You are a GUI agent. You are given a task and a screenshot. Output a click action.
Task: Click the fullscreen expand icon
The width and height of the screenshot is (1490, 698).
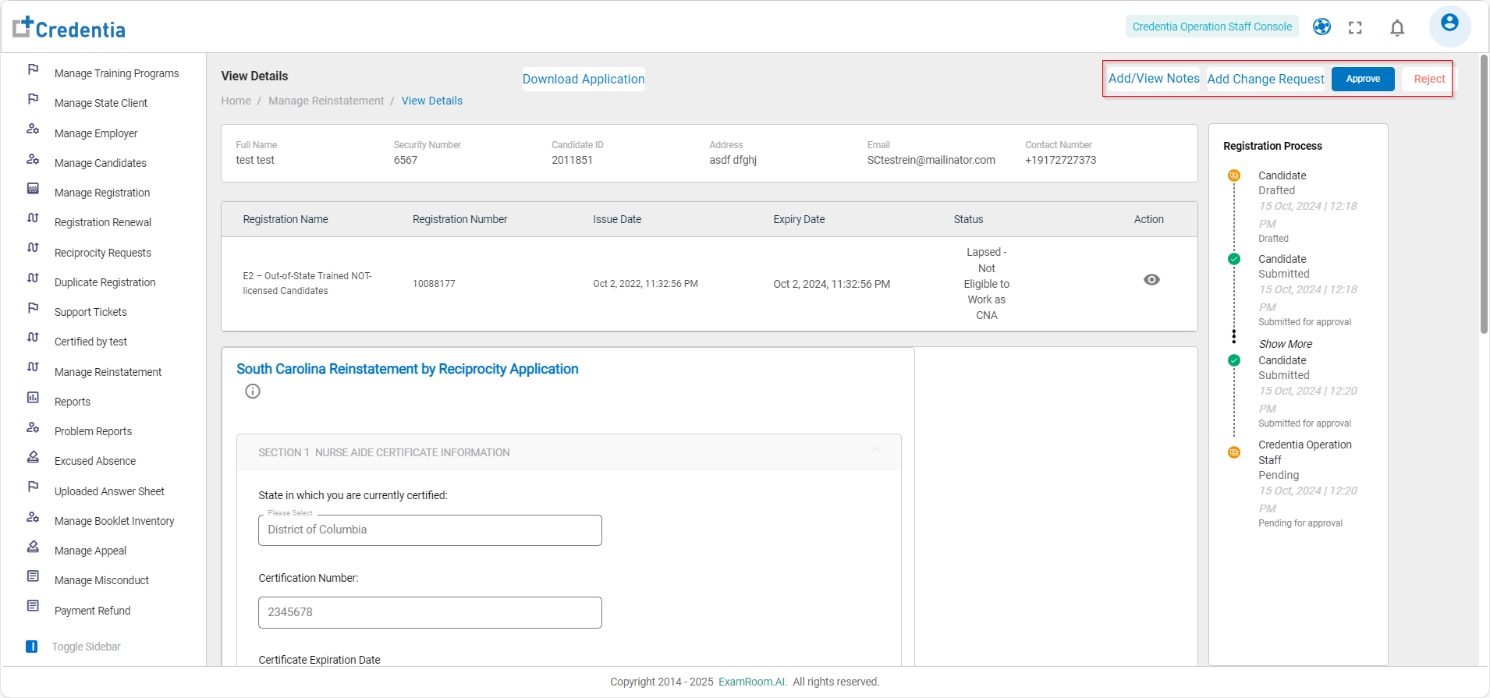coord(1355,28)
